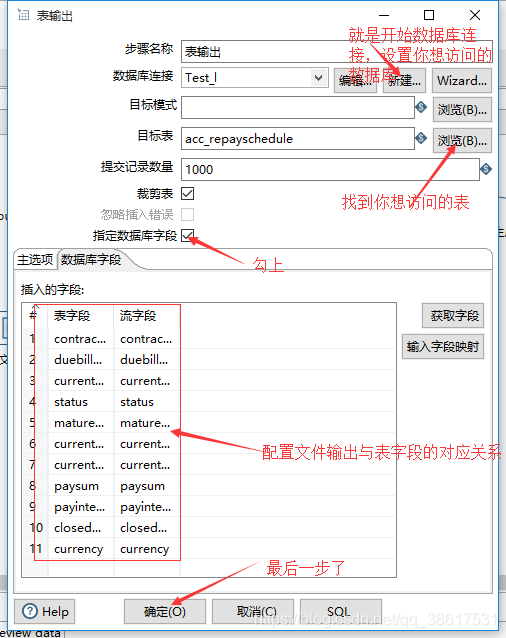506x638 pixels.
Task: Click the 提交记录数量 field showing 1000
Action: (330, 169)
